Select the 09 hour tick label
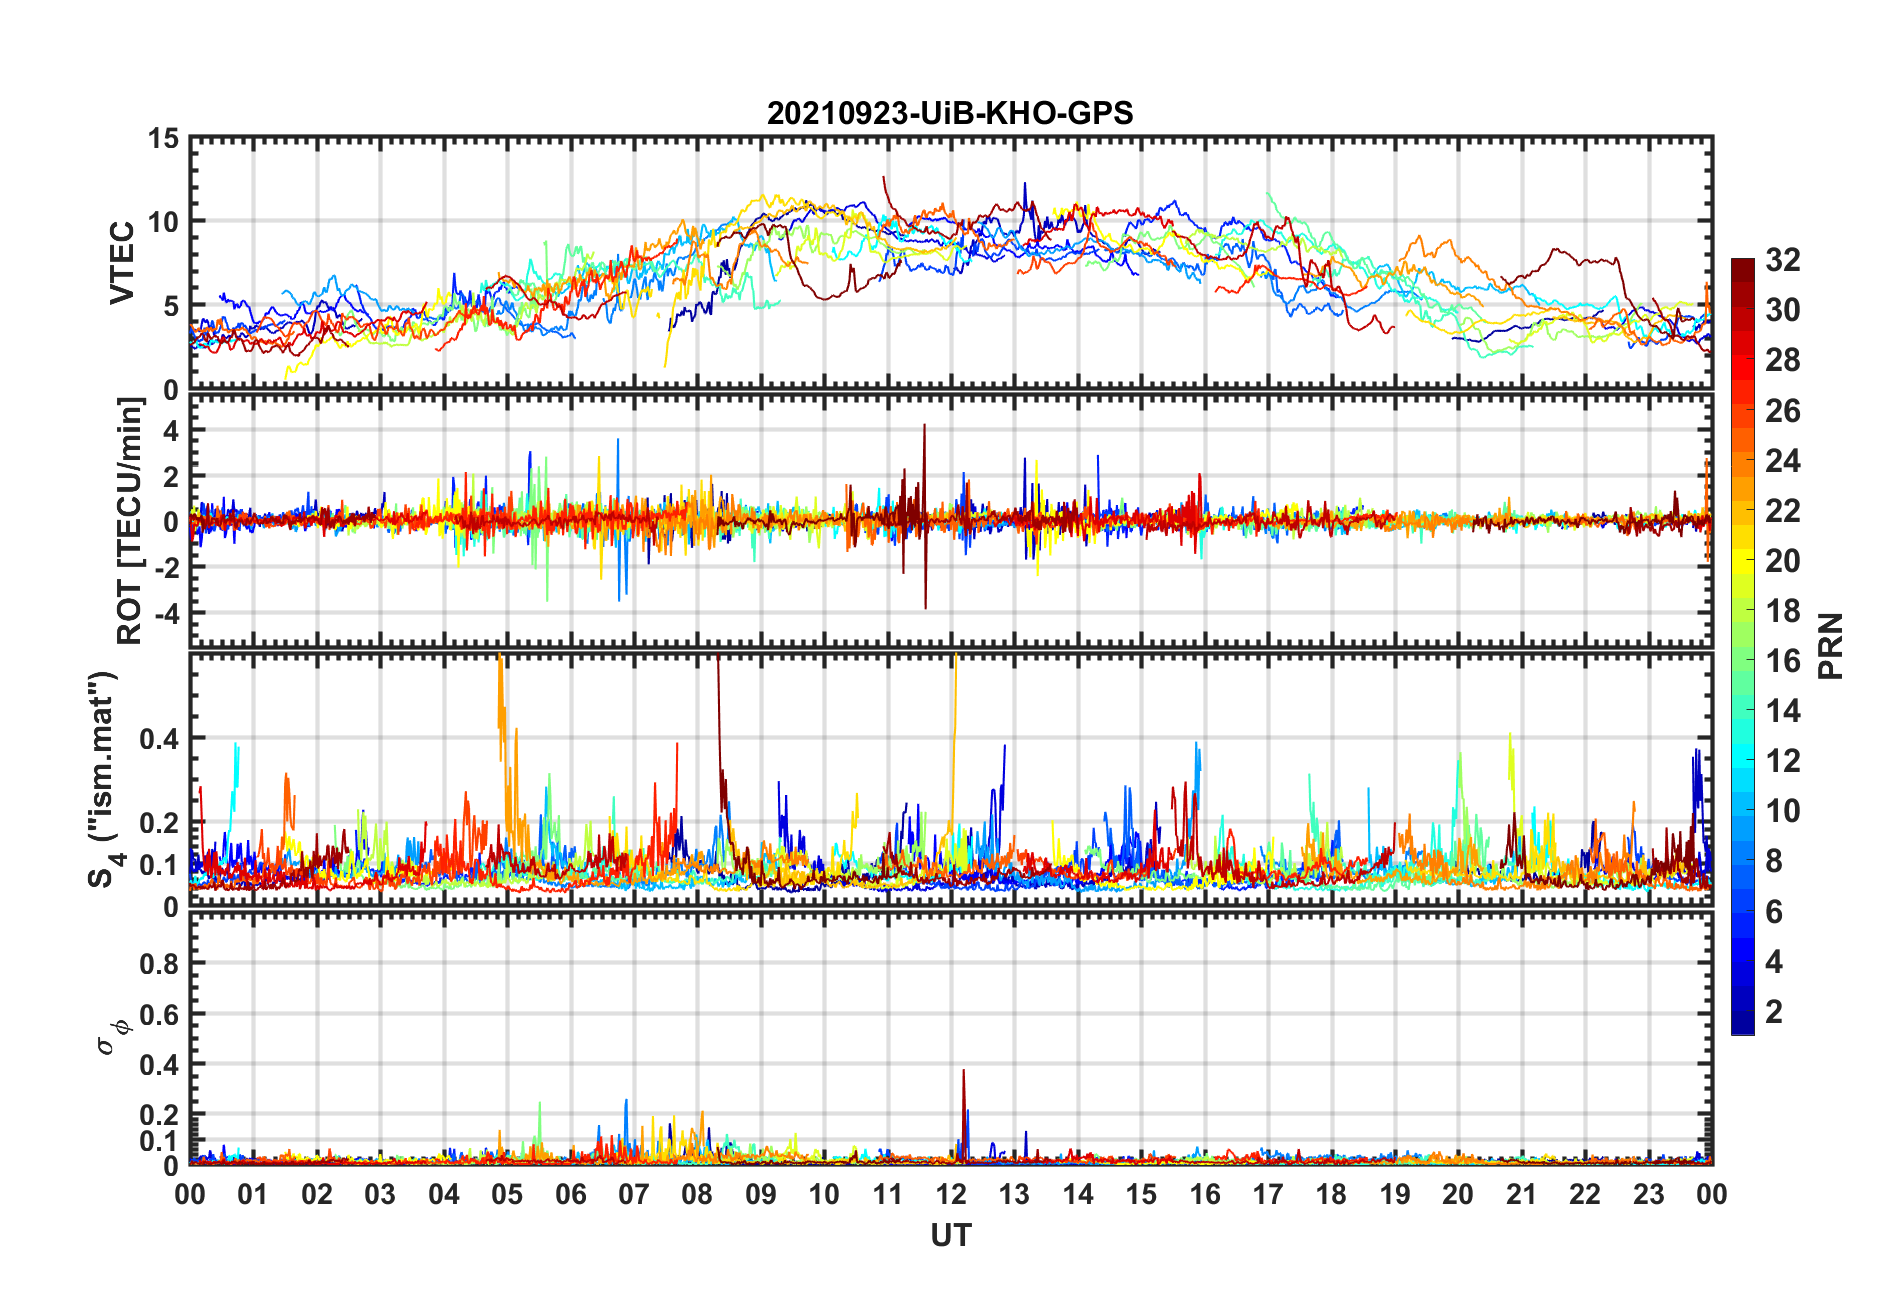 point(761,1194)
